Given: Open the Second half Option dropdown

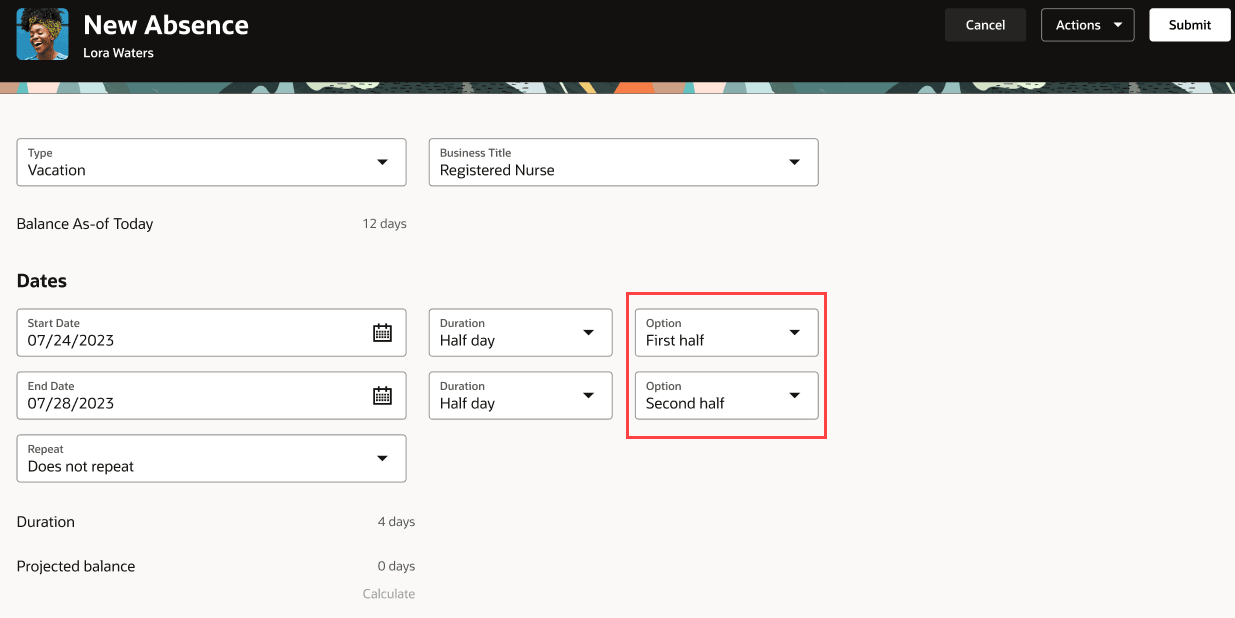Looking at the screenshot, I should click(794, 396).
